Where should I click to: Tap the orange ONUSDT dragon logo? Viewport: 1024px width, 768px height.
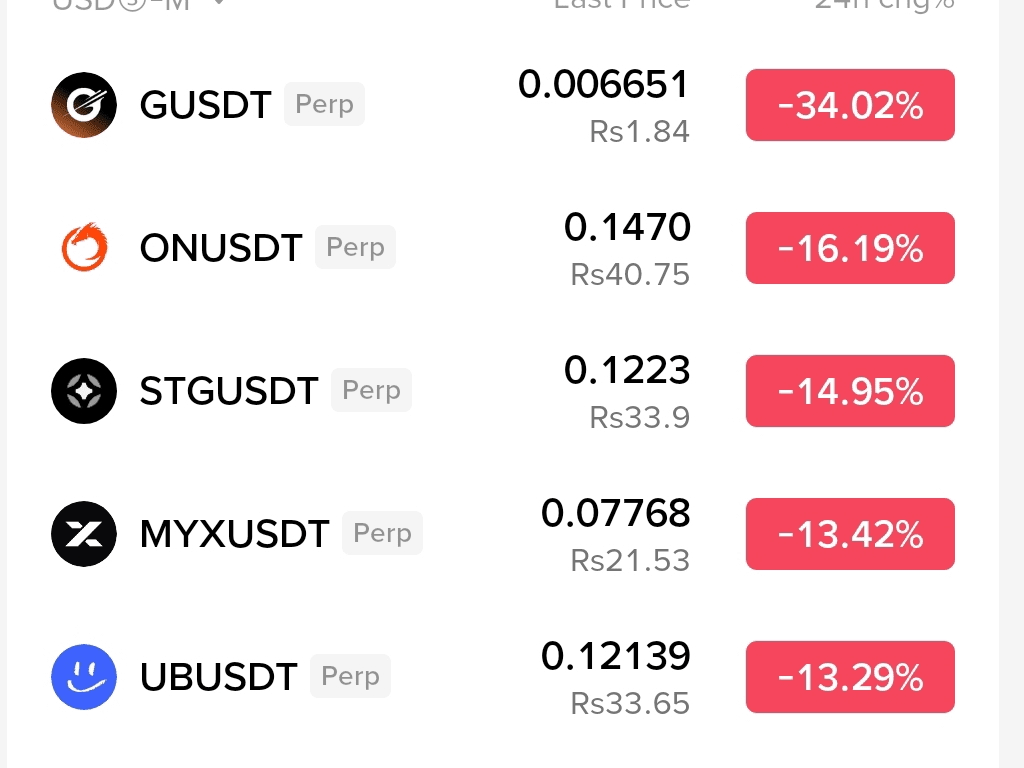click(84, 248)
